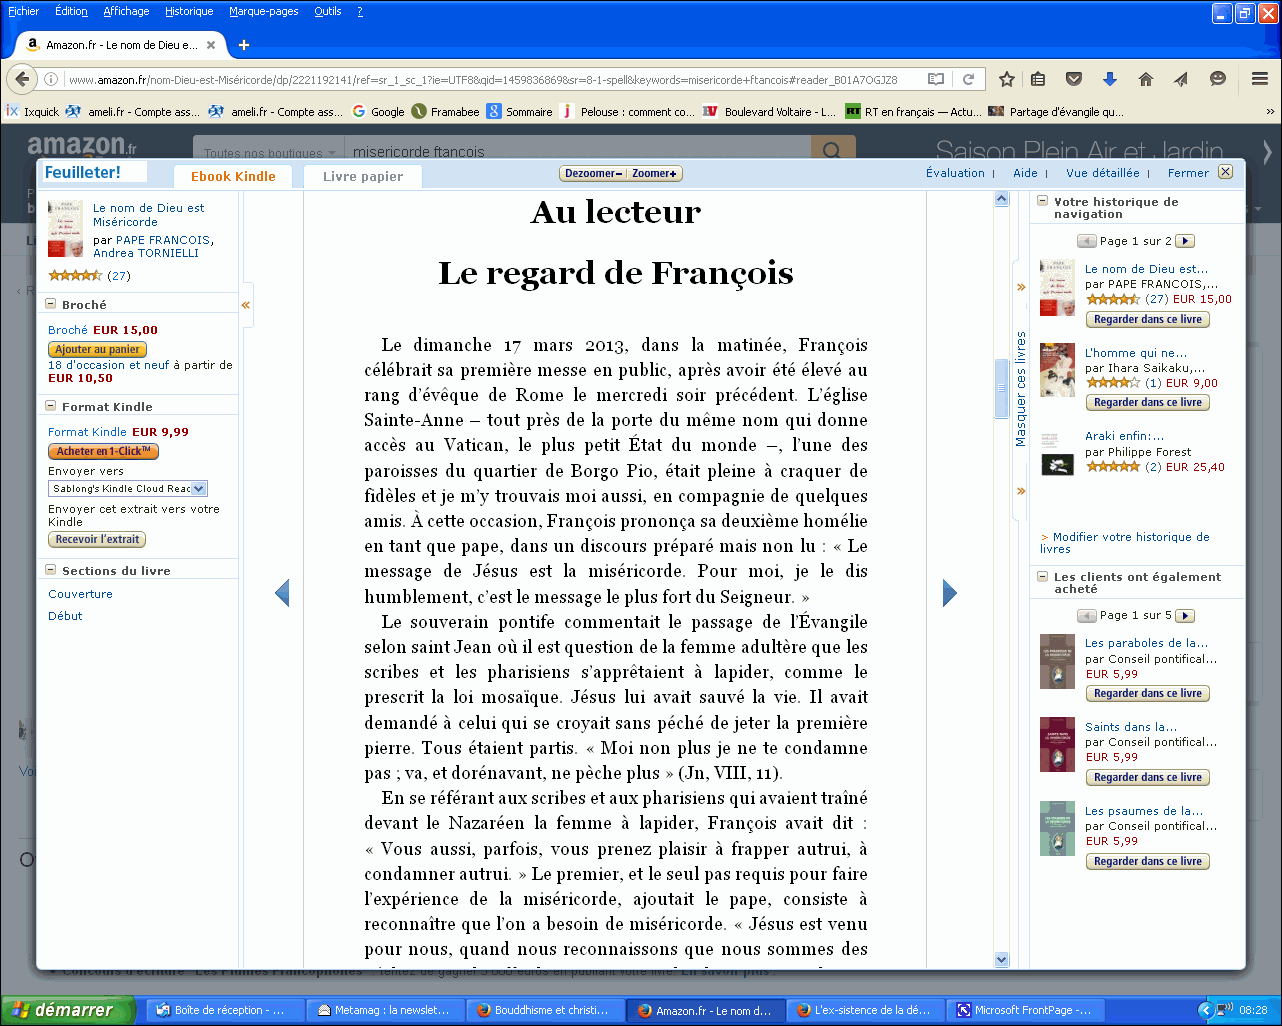Open Araki enfin cover thumbnail
This screenshot has height=1026, width=1282.
click(x=1057, y=455)
